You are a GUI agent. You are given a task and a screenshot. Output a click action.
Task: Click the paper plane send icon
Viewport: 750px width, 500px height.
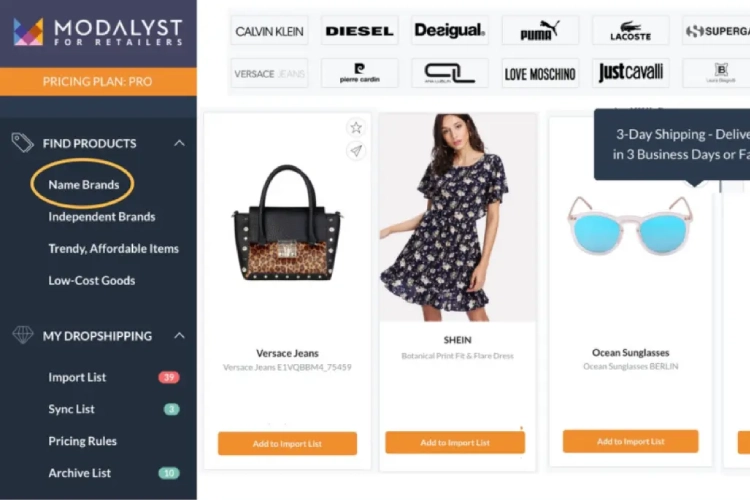coord(355,151)
